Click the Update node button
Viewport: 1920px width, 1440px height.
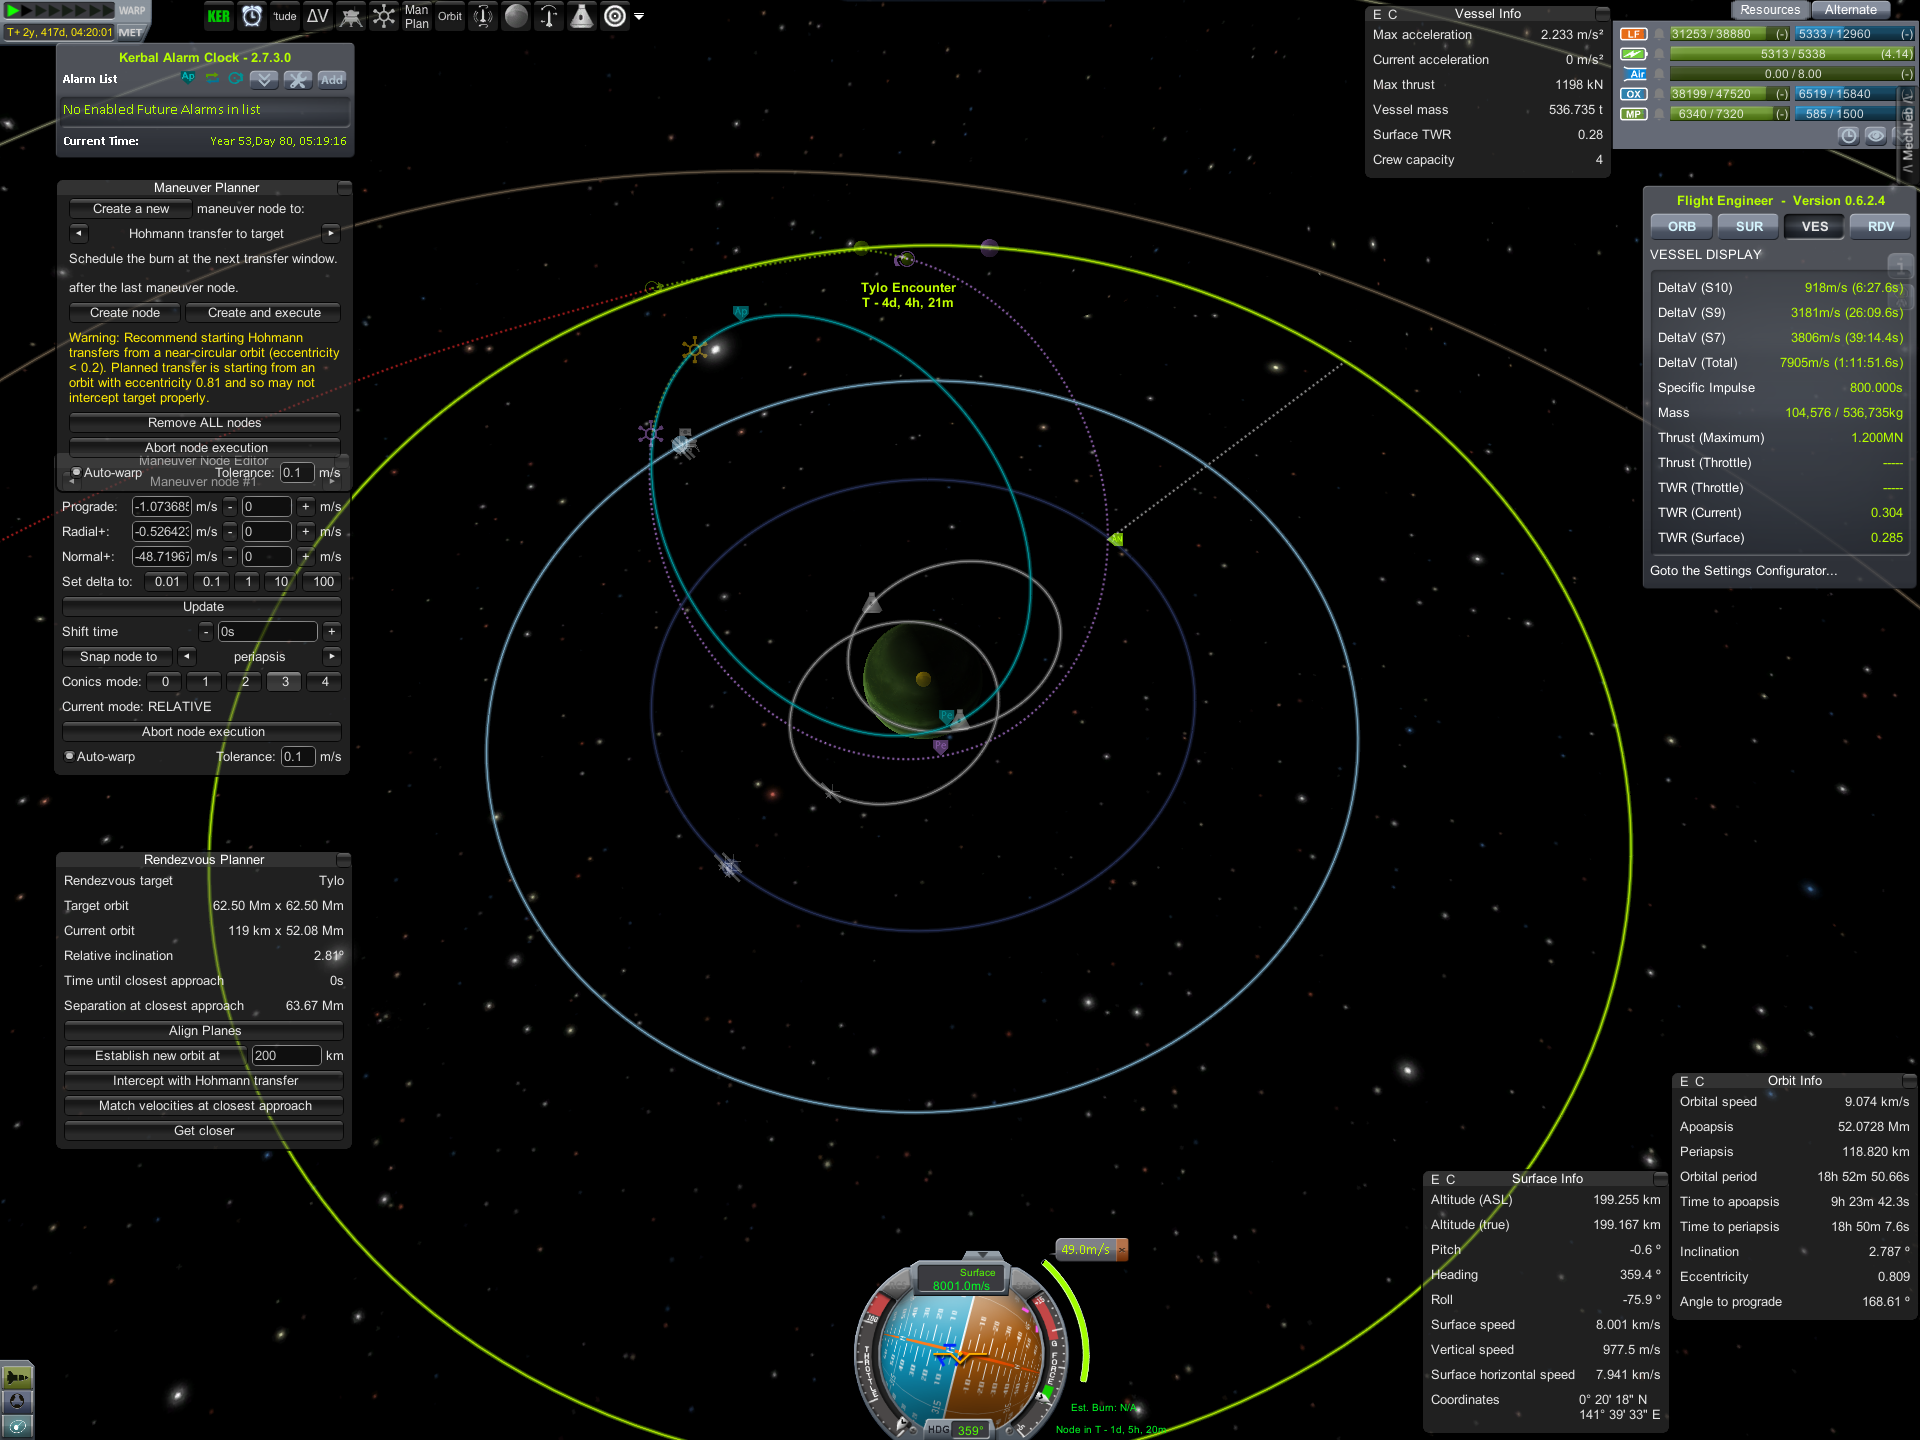(x=203, y=606)
